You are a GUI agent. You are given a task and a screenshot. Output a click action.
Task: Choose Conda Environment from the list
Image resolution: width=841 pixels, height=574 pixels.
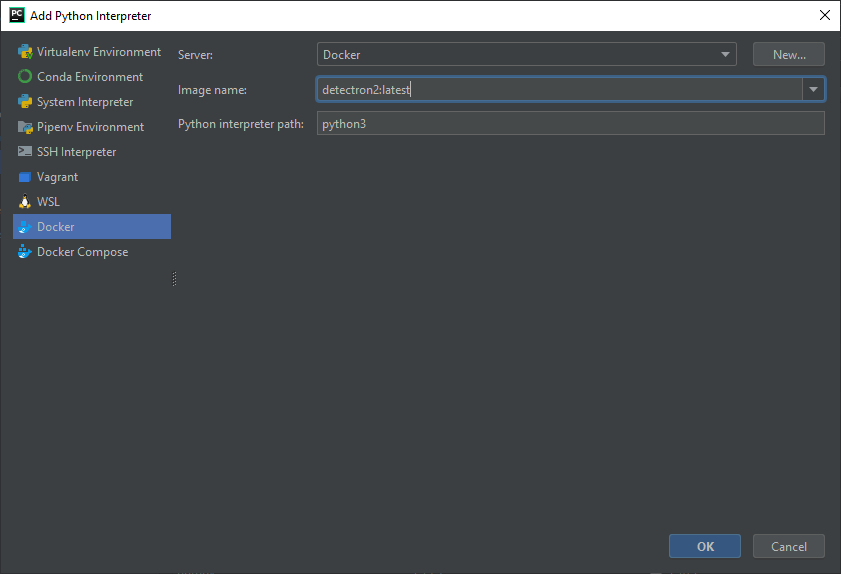point(92,77)
